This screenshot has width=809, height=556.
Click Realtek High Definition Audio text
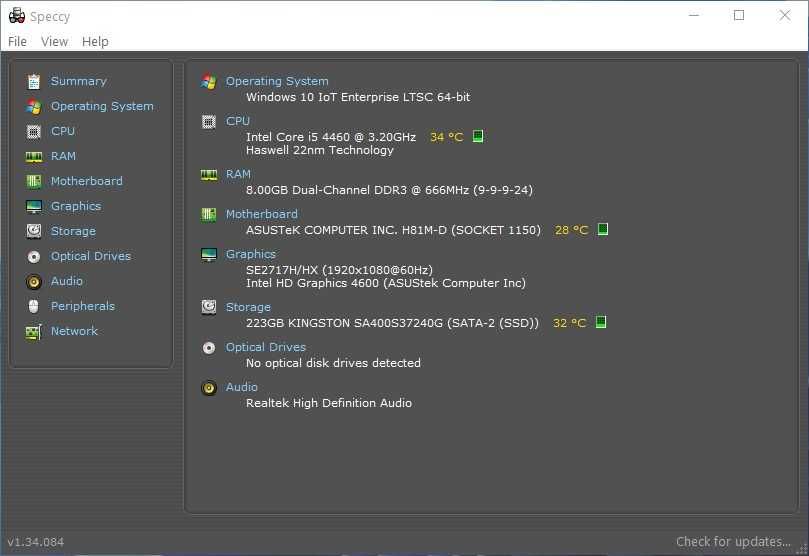pyautogui.click(x=329, y=403)
